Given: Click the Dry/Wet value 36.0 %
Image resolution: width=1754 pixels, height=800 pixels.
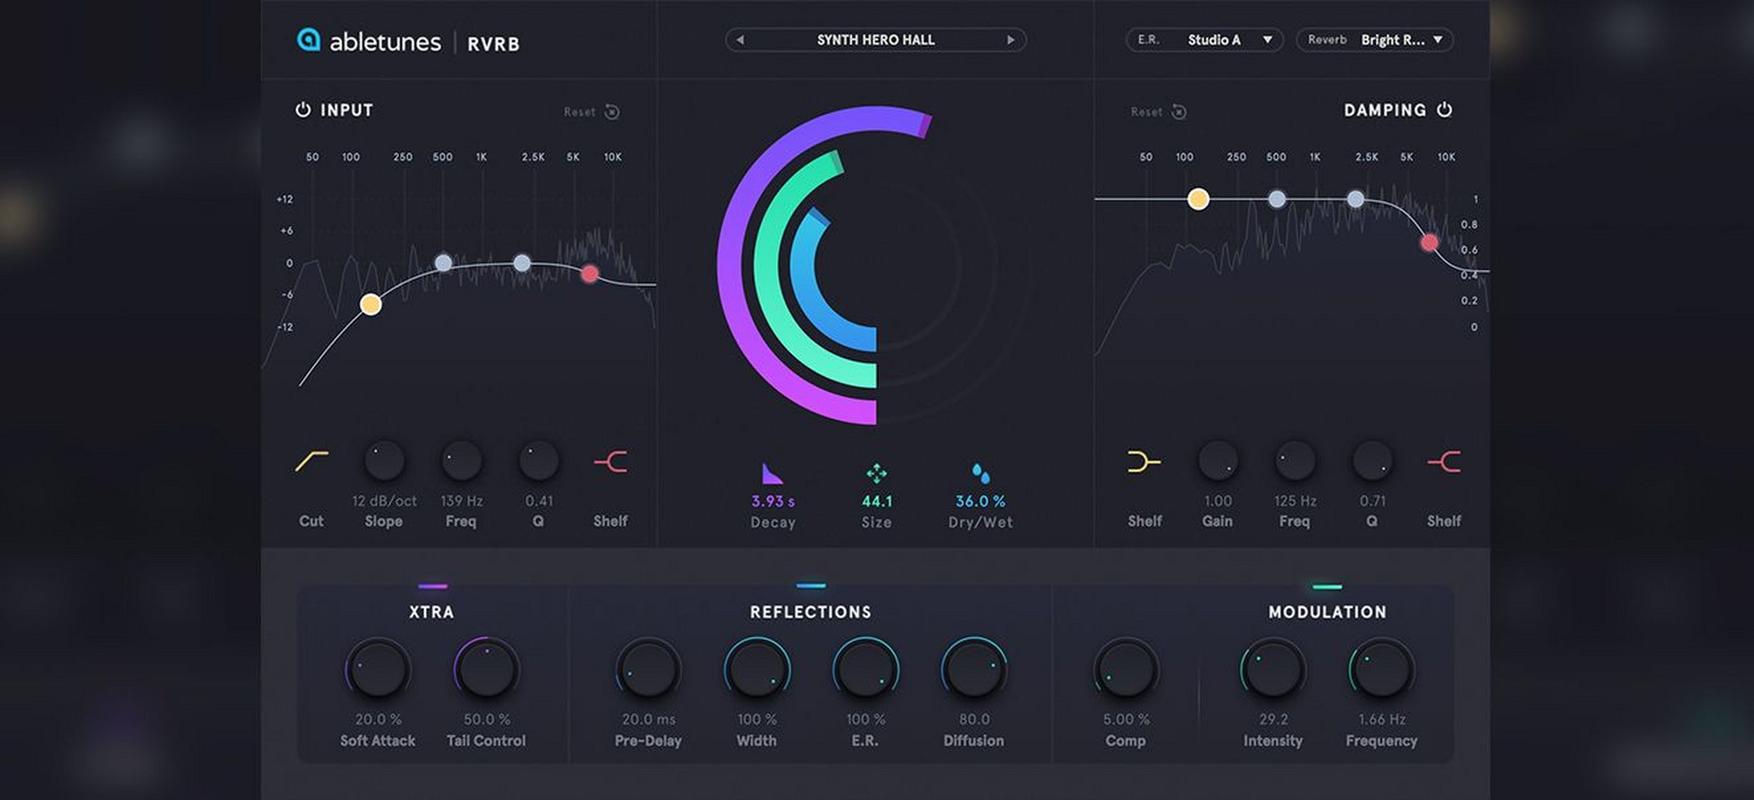Looking at the screenshot, I should coord(980,501).
